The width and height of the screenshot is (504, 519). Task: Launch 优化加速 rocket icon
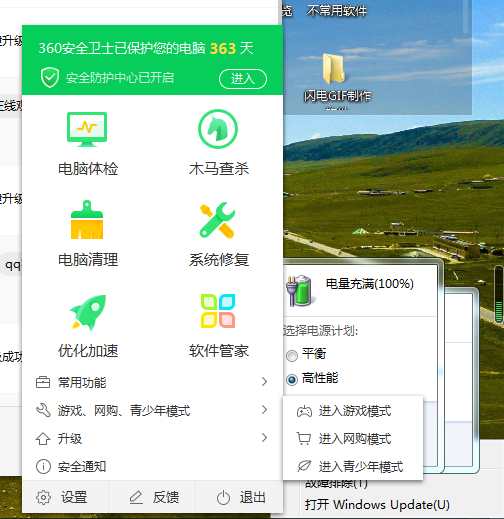88,312
